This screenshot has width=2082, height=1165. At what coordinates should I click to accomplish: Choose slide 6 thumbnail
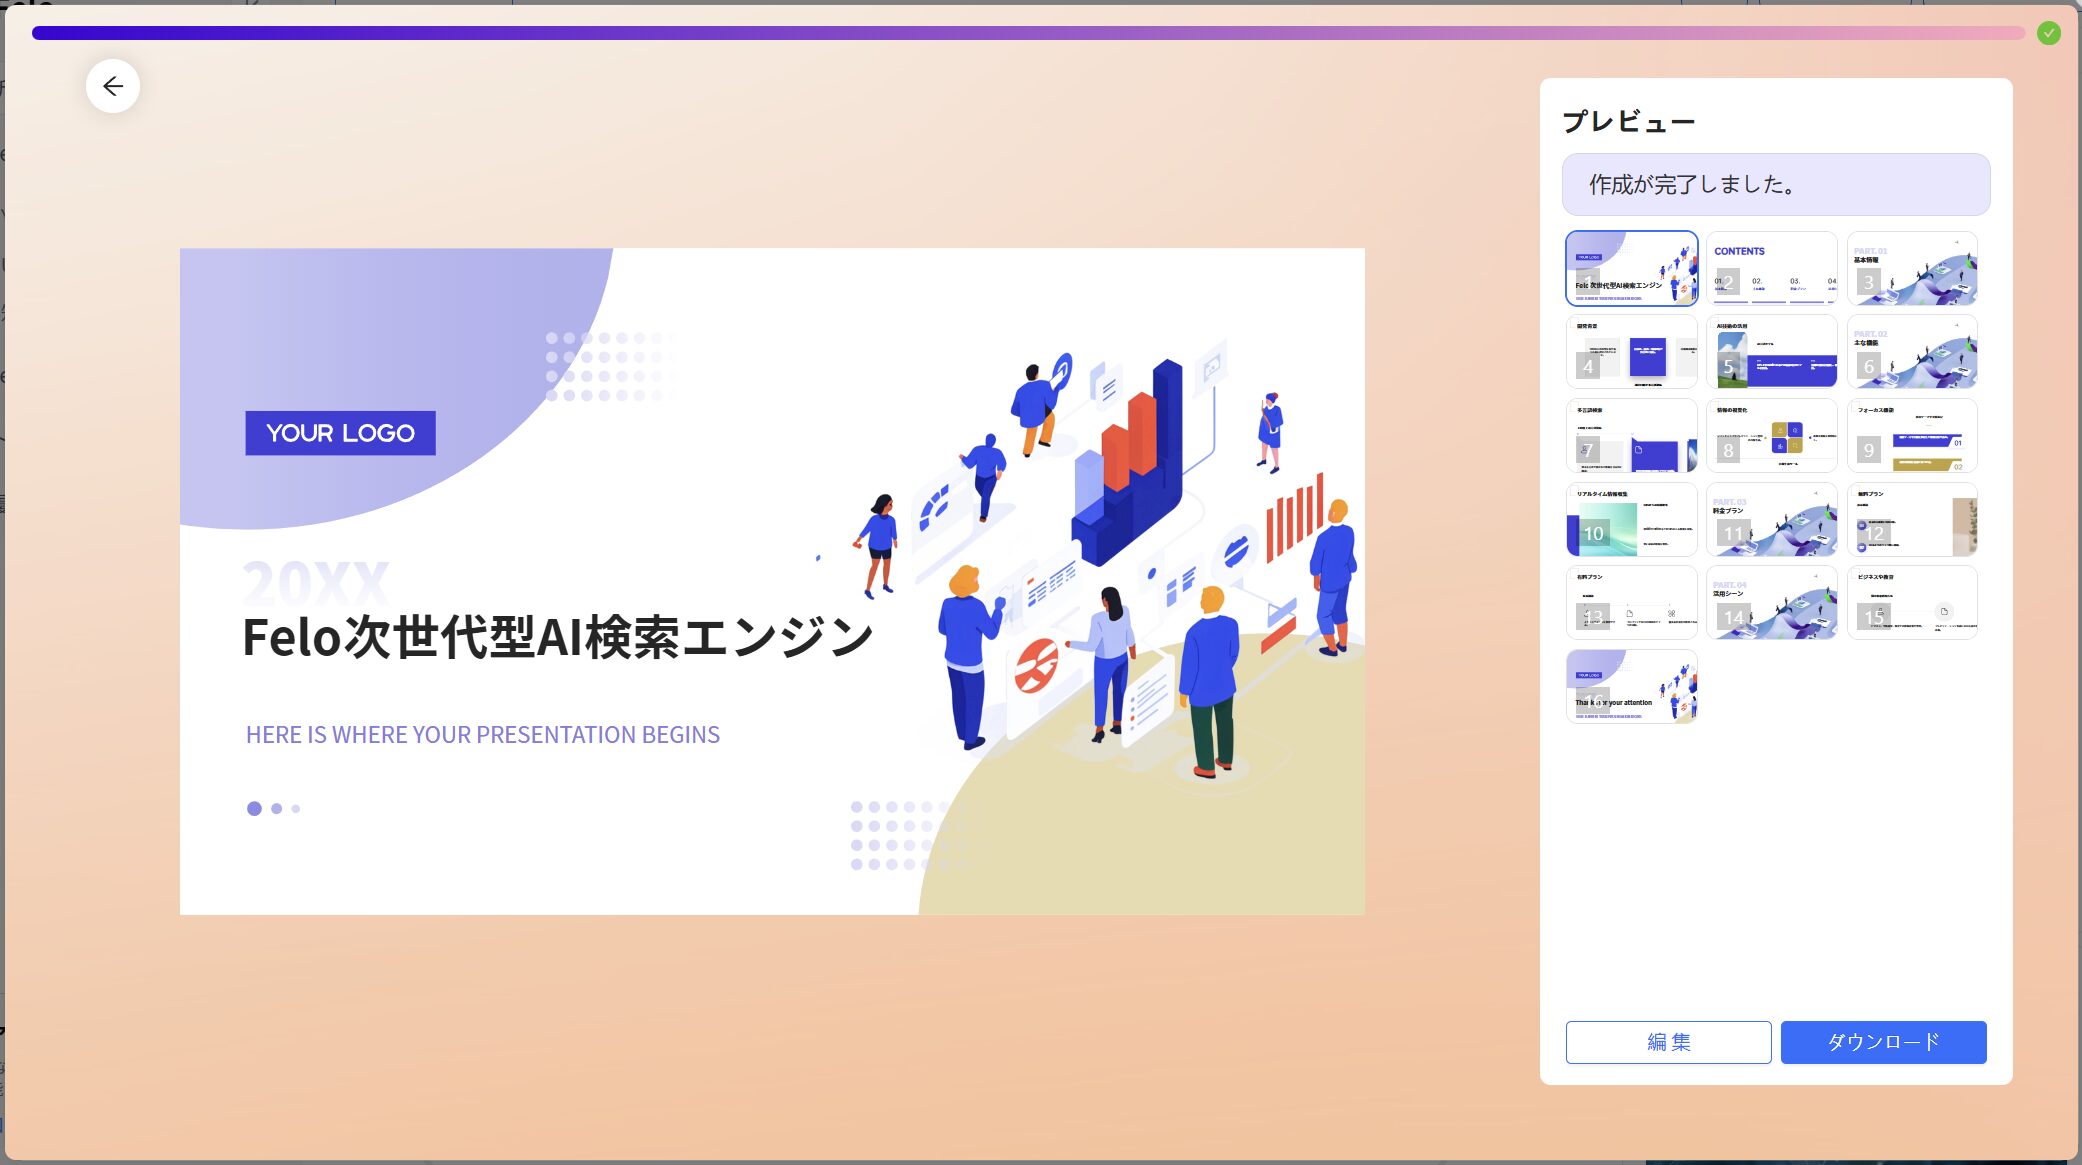1912,352
